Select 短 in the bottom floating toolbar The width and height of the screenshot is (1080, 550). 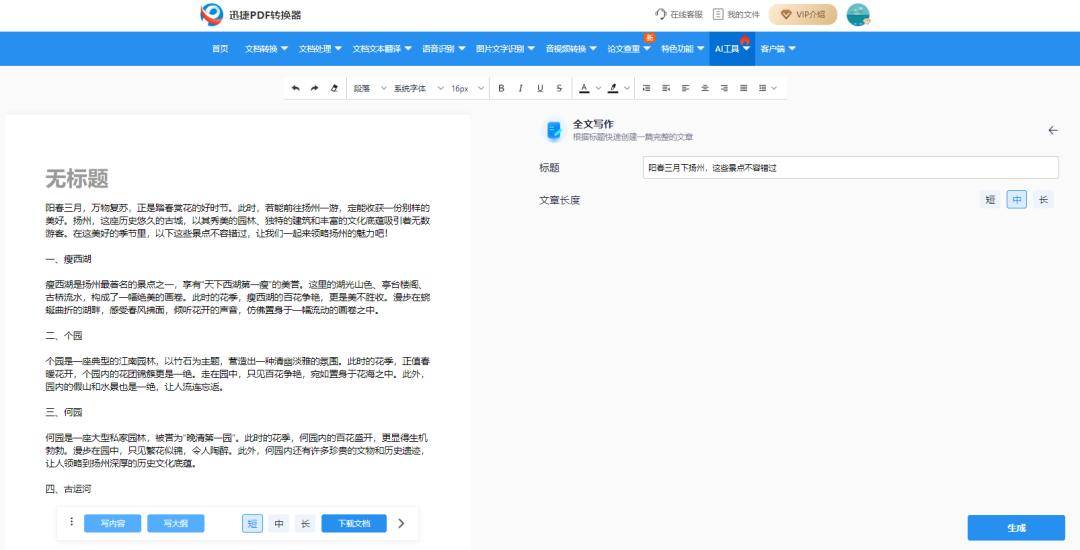click(253, 523)
